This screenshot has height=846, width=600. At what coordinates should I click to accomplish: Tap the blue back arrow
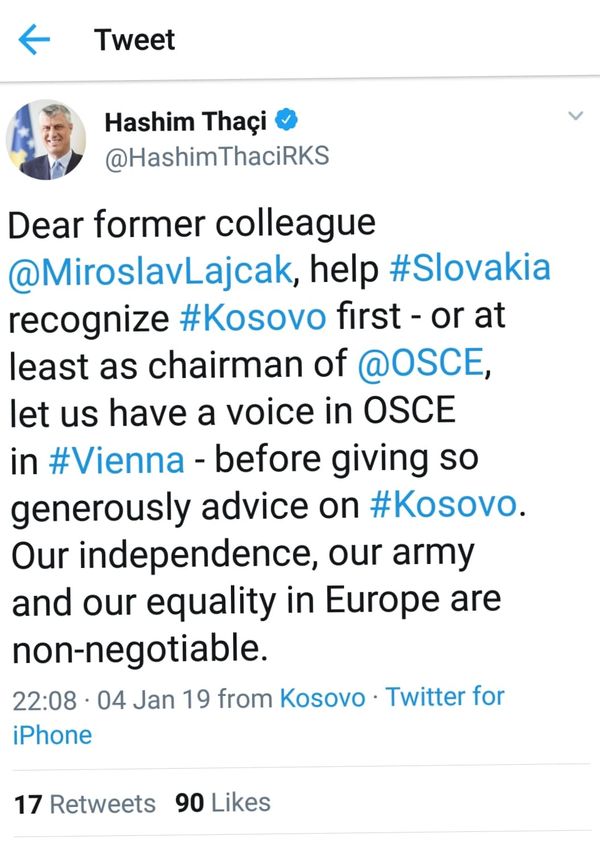[34, 39]
